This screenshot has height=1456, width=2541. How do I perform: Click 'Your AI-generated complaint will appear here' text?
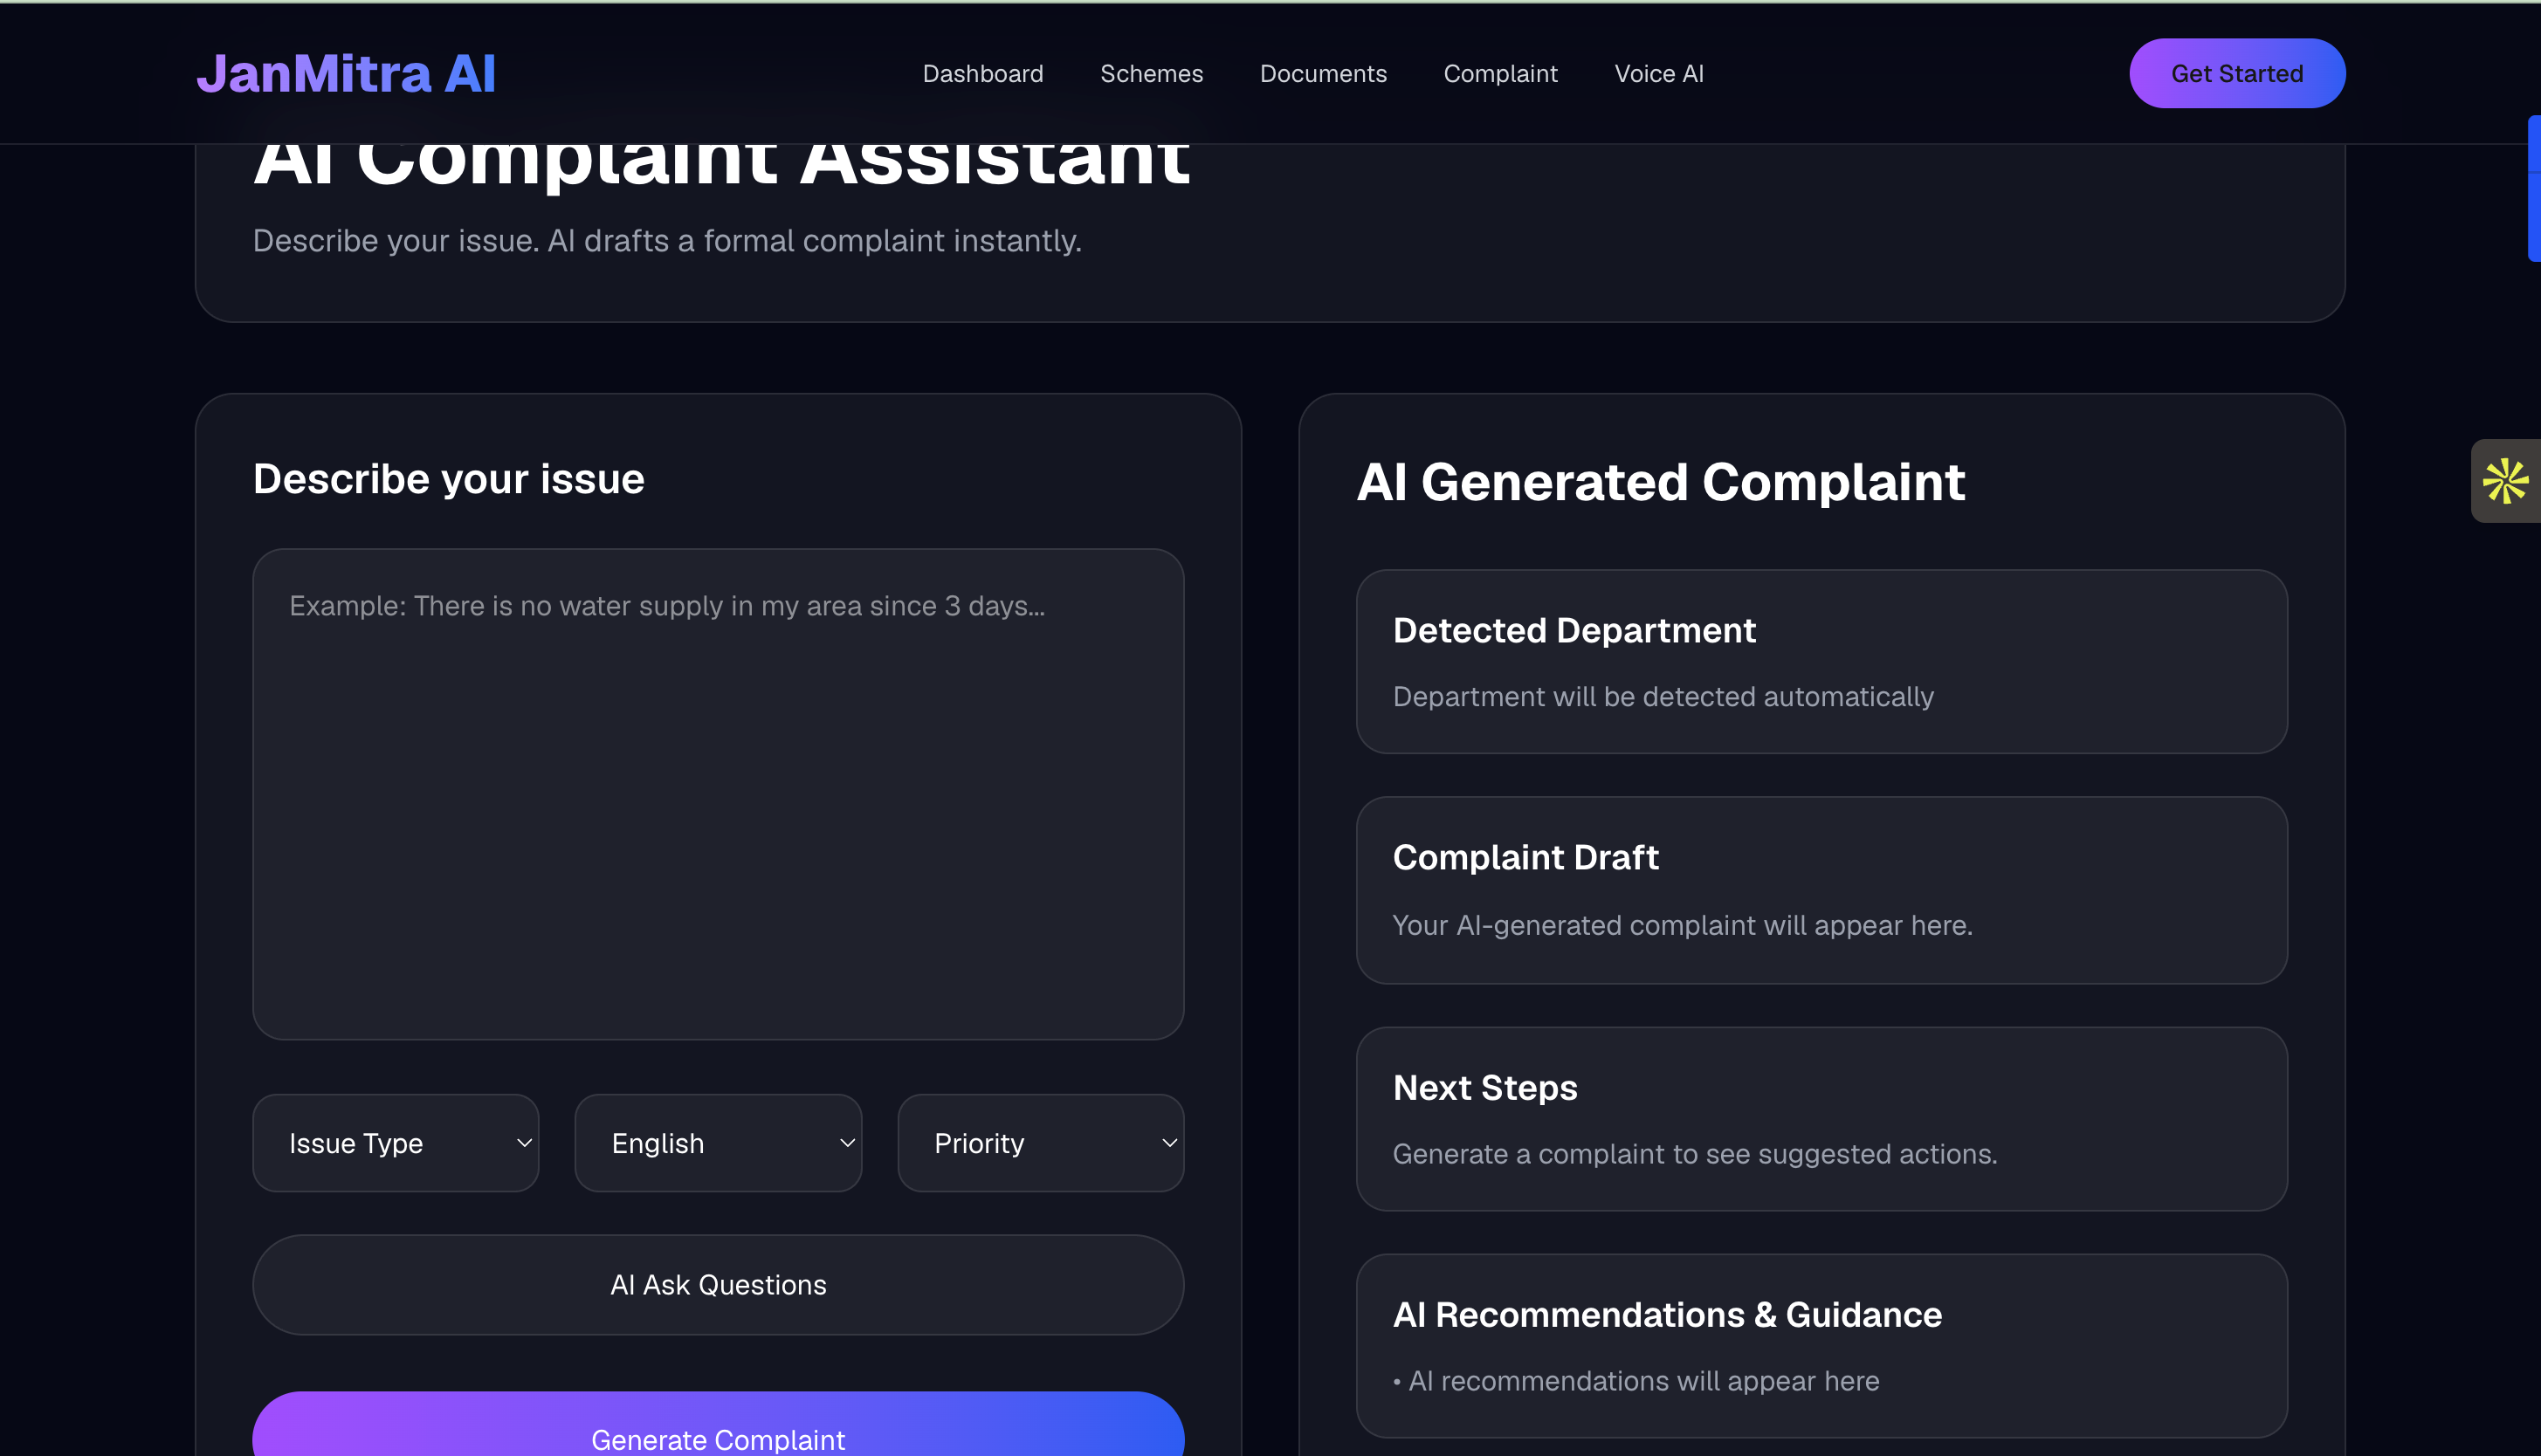(1683, 925)
